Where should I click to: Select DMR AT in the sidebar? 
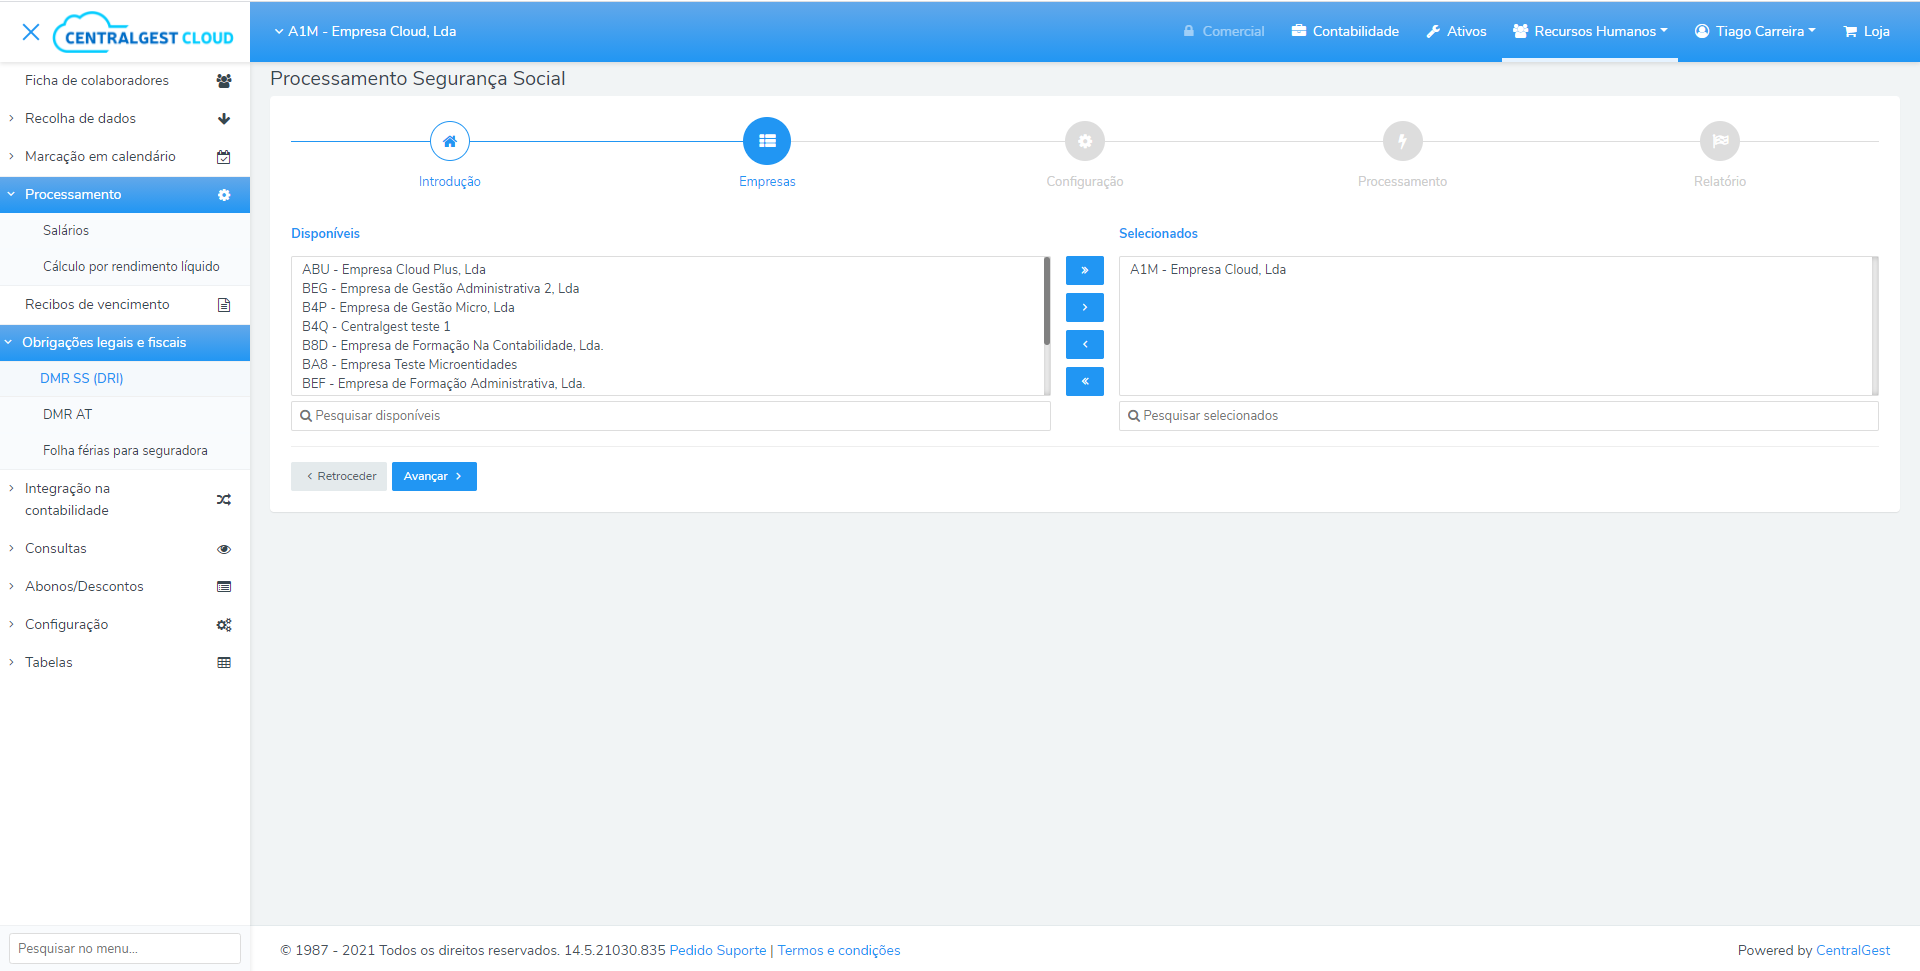68,414
